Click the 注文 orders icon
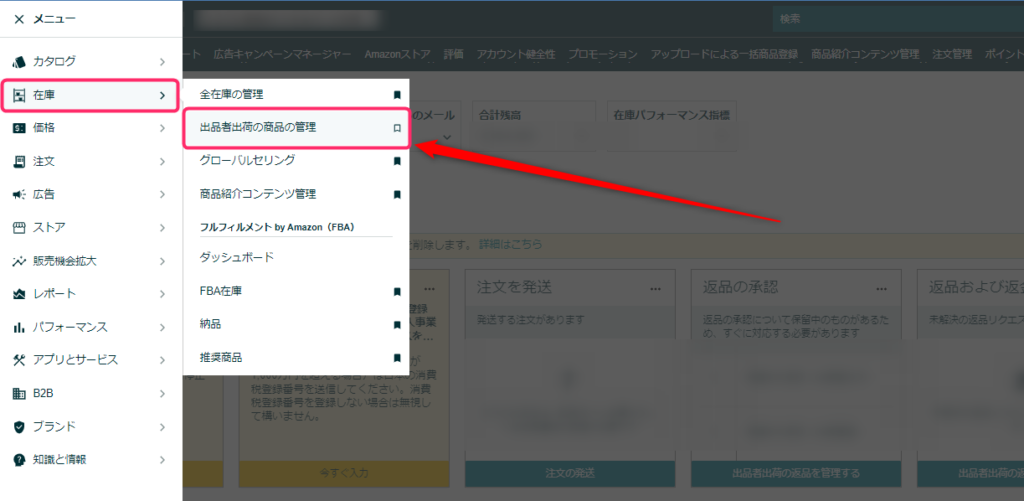 (19, 161)
